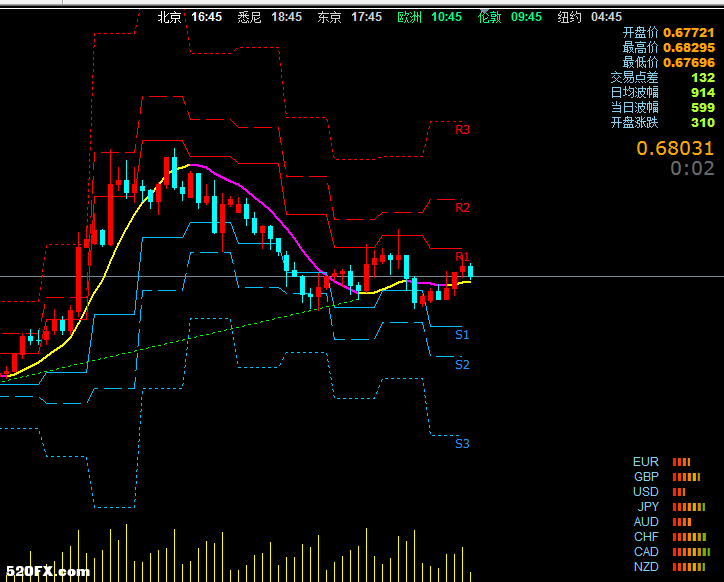
Task: Select the R1 resistance label
Action: [463, 257]
